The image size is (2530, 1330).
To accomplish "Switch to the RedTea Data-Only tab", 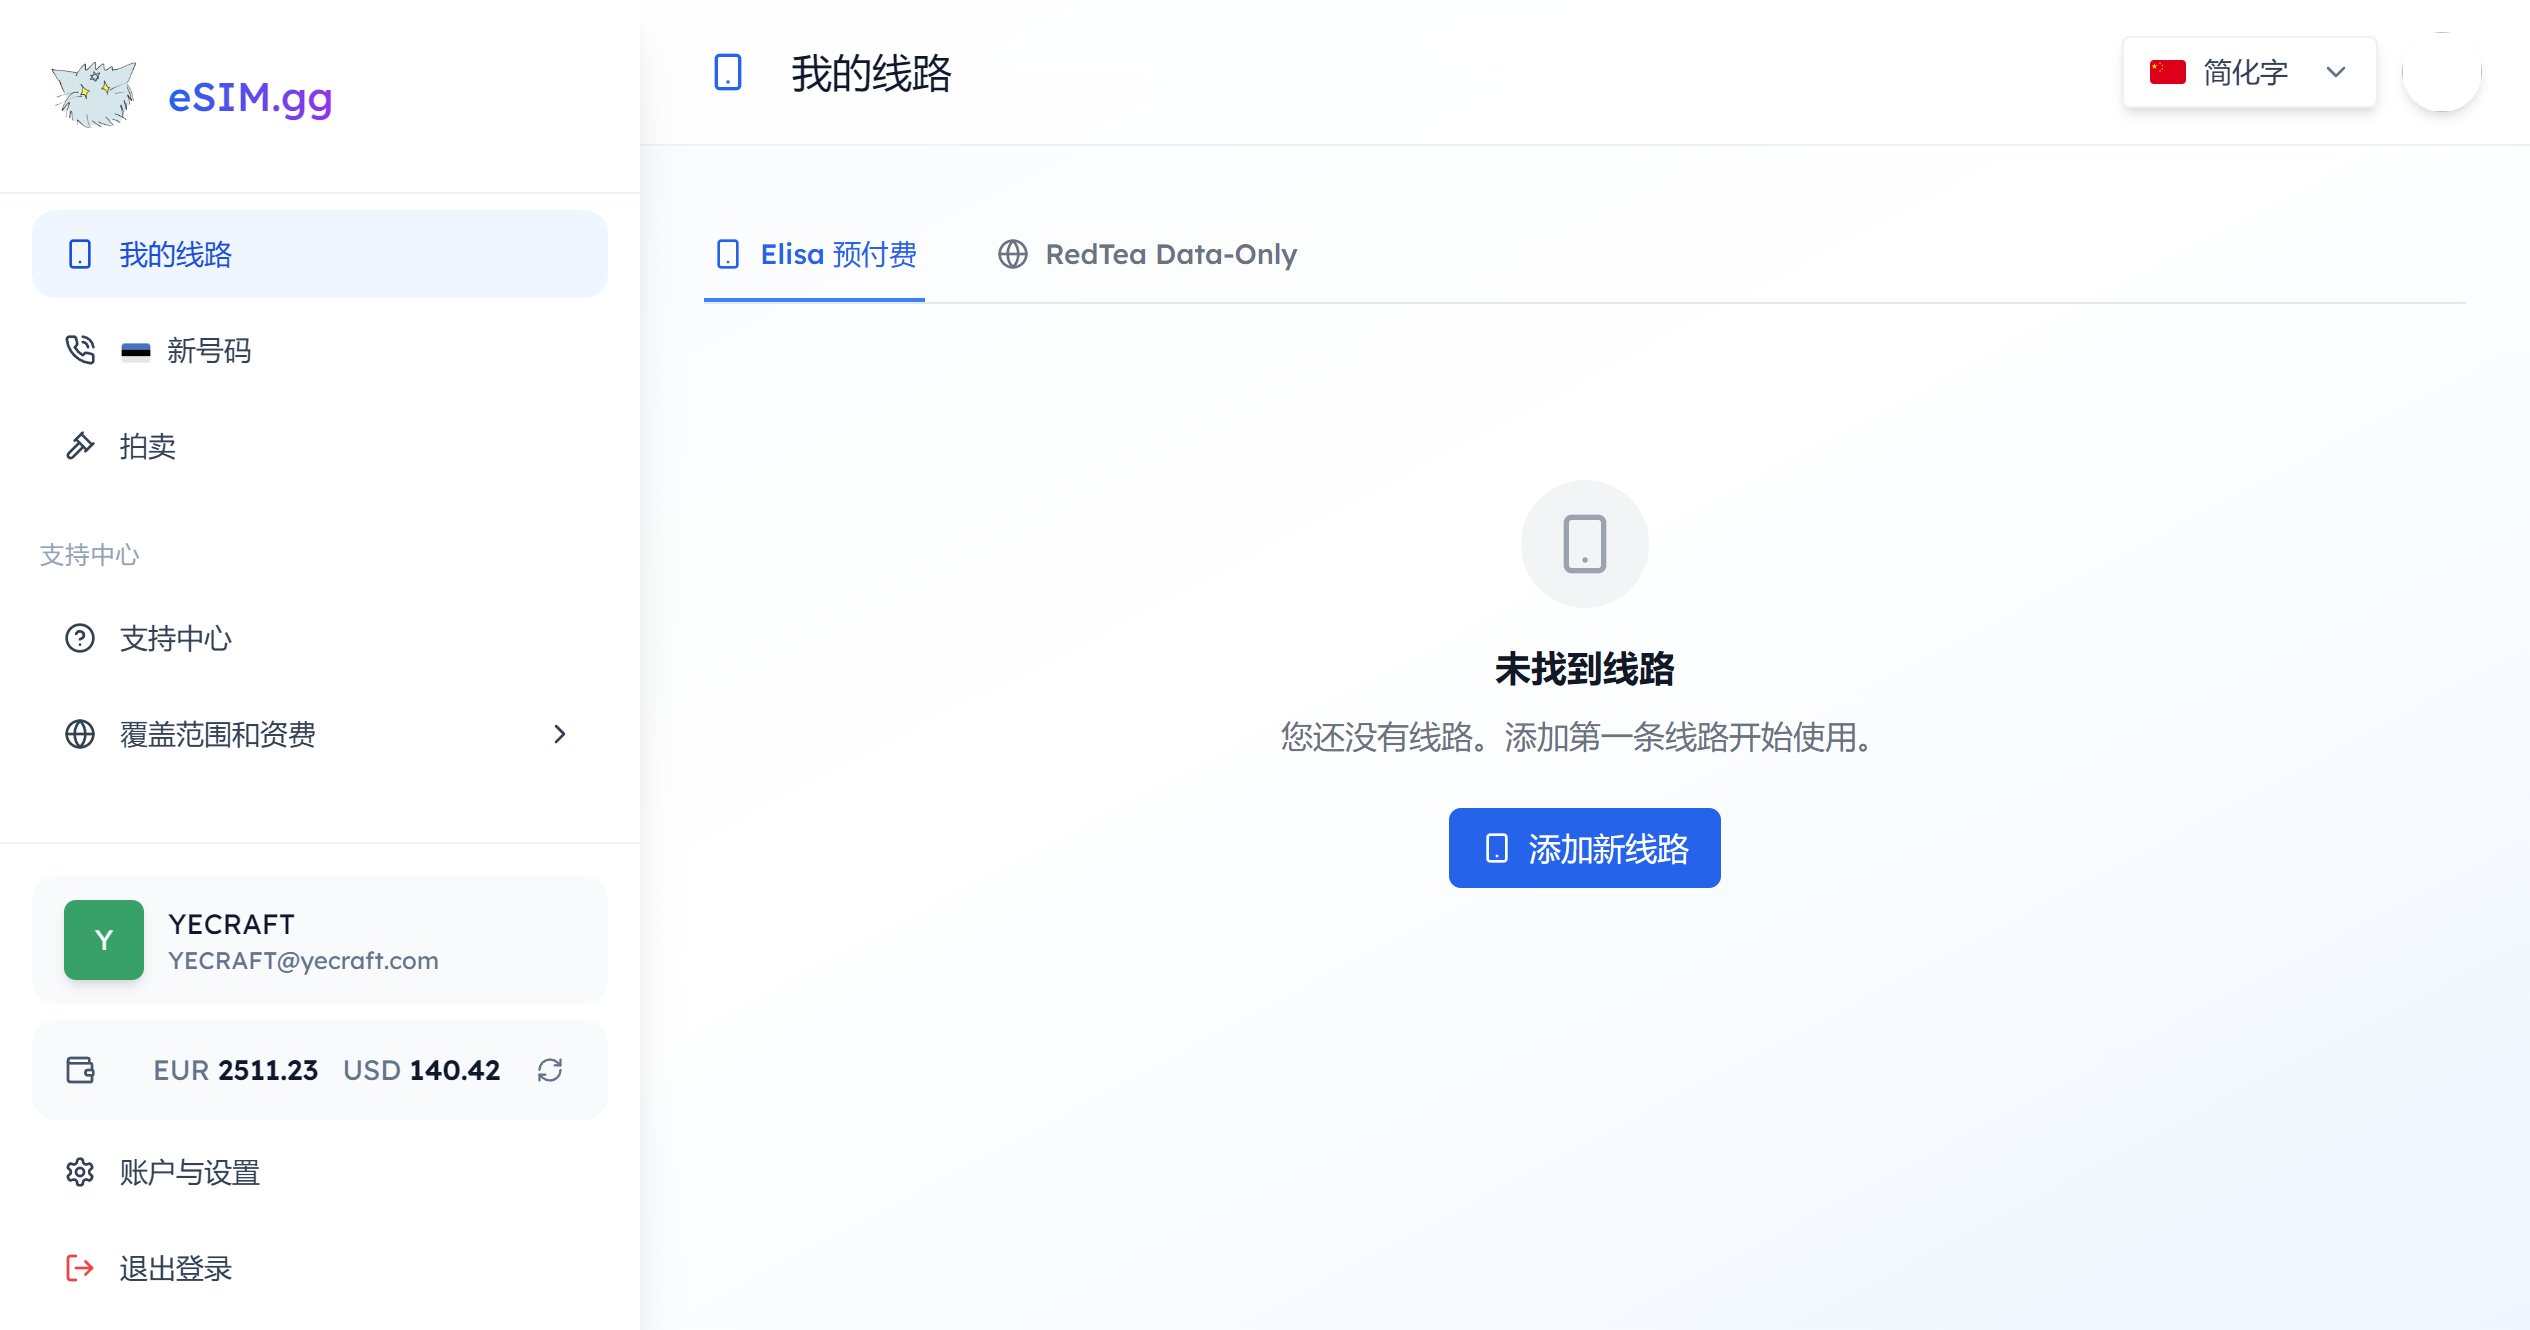I will point(1147,255).
